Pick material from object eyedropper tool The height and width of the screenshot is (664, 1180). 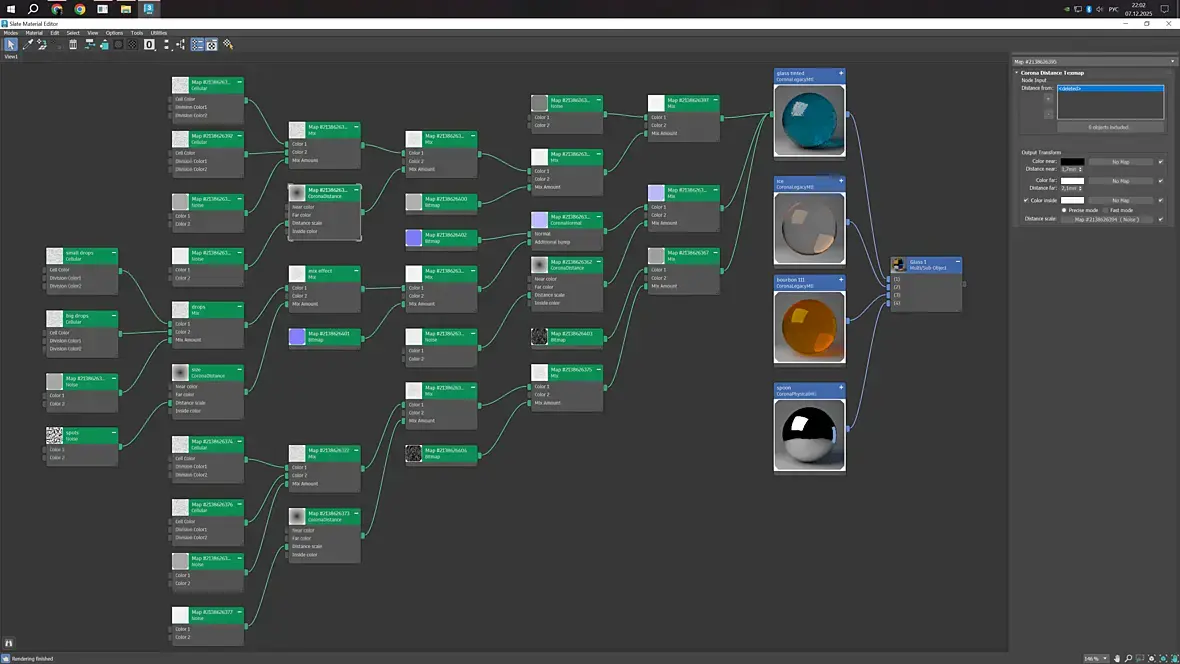pos(27,45)
